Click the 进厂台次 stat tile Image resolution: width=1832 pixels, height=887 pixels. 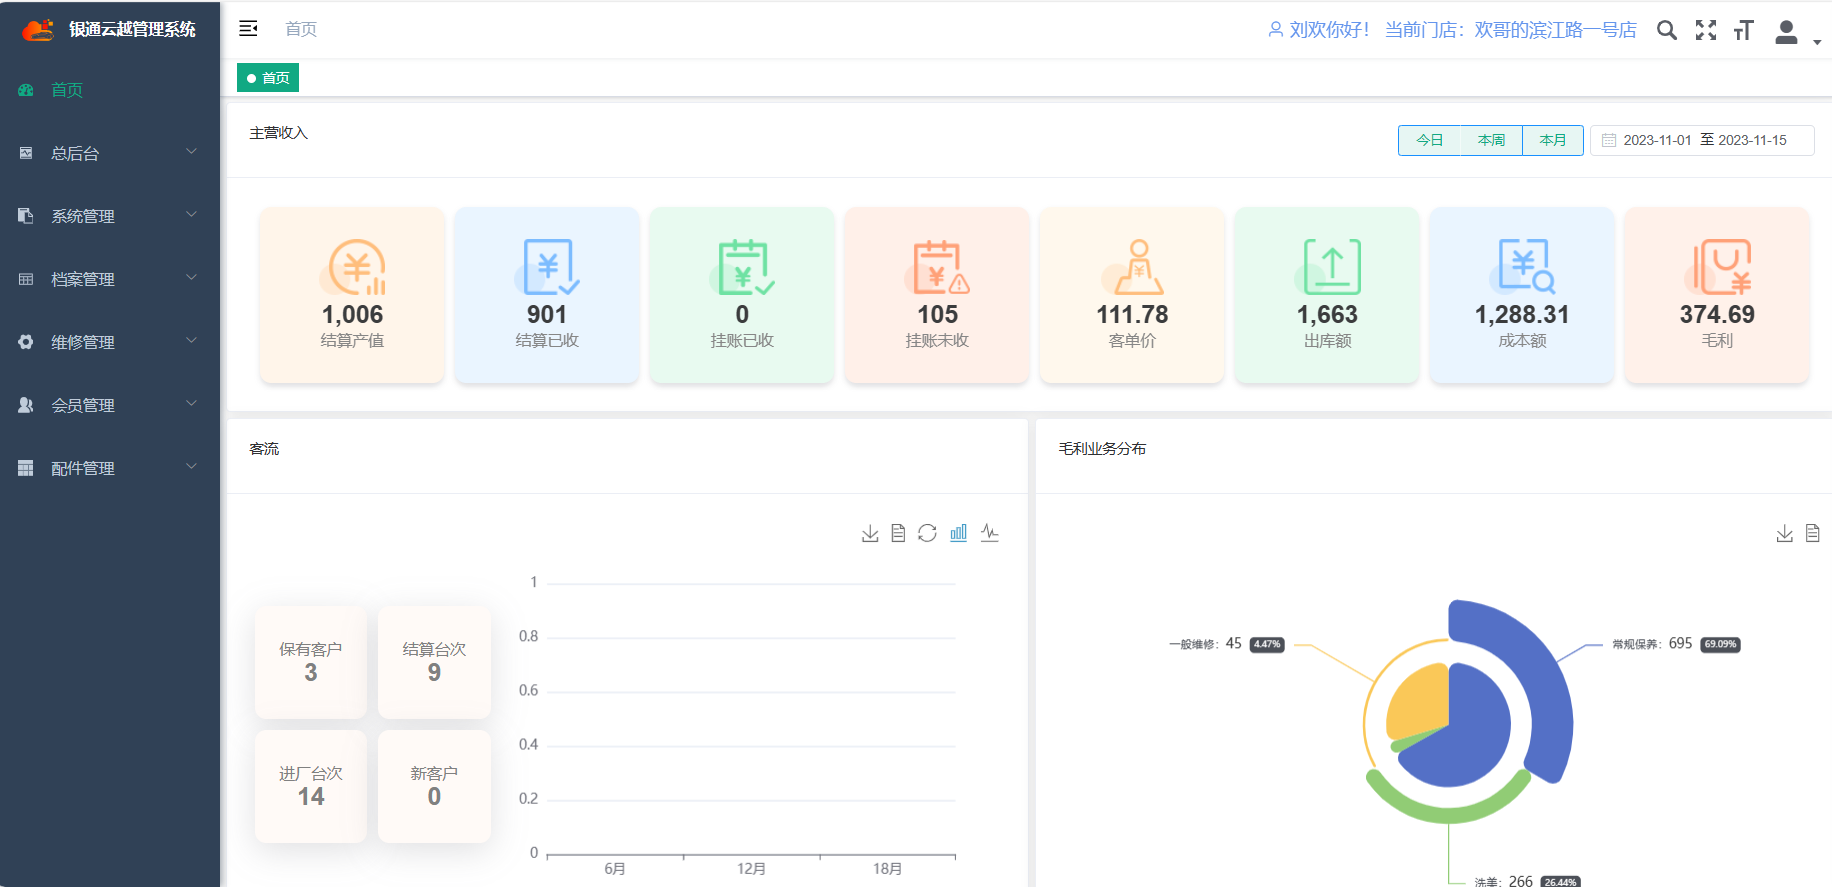pyautogui.click(x=311, y=786)
